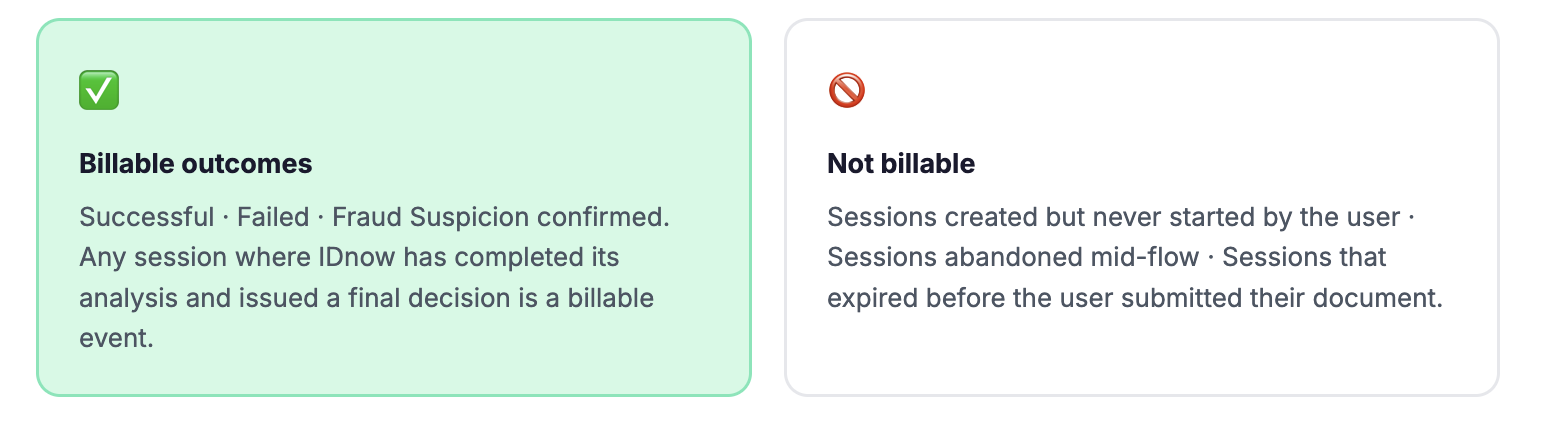Viewport: 1550px width, 426px height.
Task: Click the word Successful in green card
Action: click(147, 217)
